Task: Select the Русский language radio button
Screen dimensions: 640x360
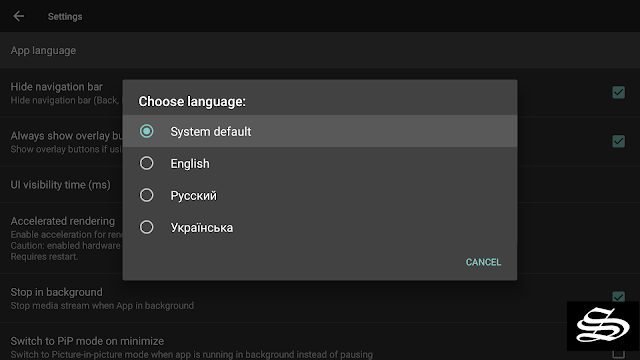Action: click(147, 195)
